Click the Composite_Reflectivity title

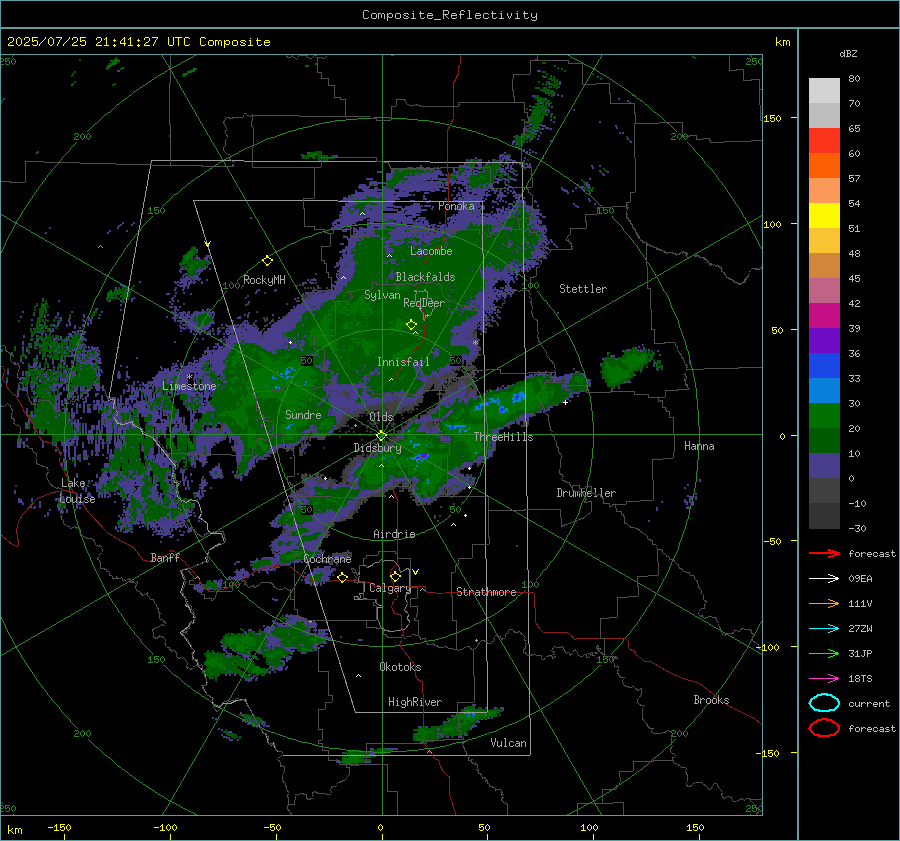[449, 15]
